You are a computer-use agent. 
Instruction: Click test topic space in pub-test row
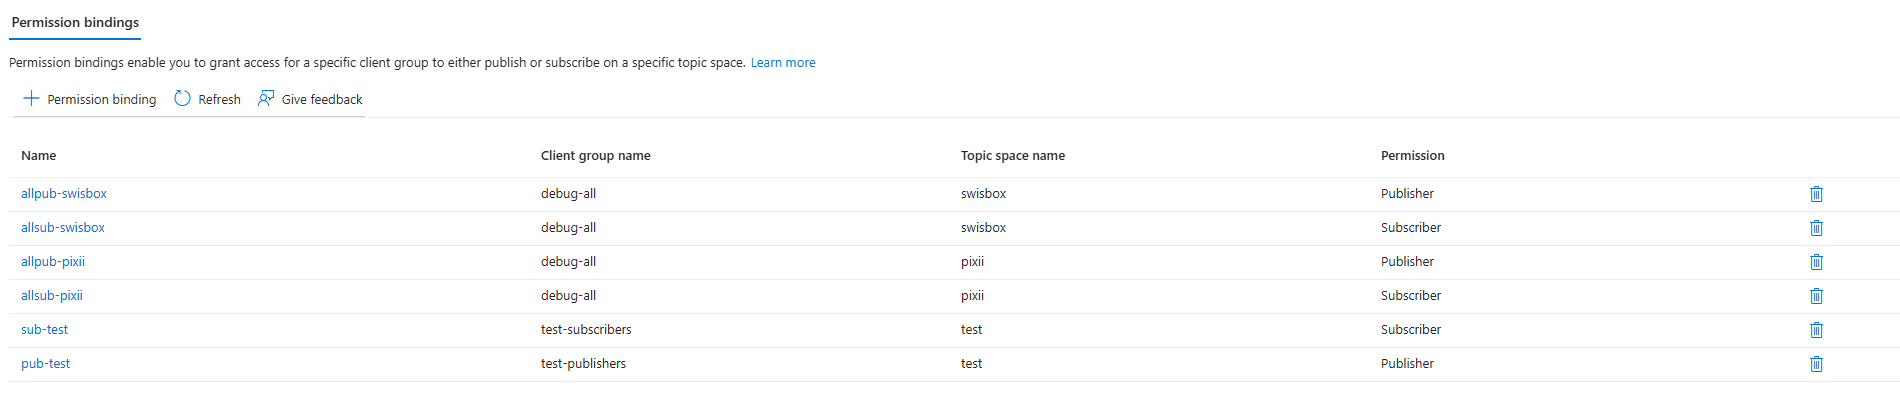pyautogui.click(x=972, y=363)
